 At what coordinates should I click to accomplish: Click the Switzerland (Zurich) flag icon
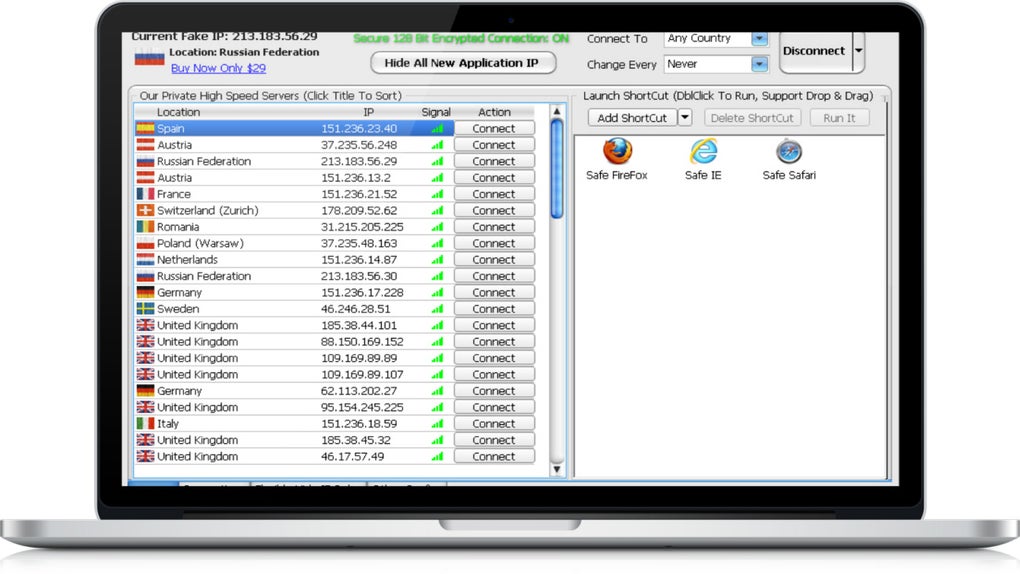point(145,210)
